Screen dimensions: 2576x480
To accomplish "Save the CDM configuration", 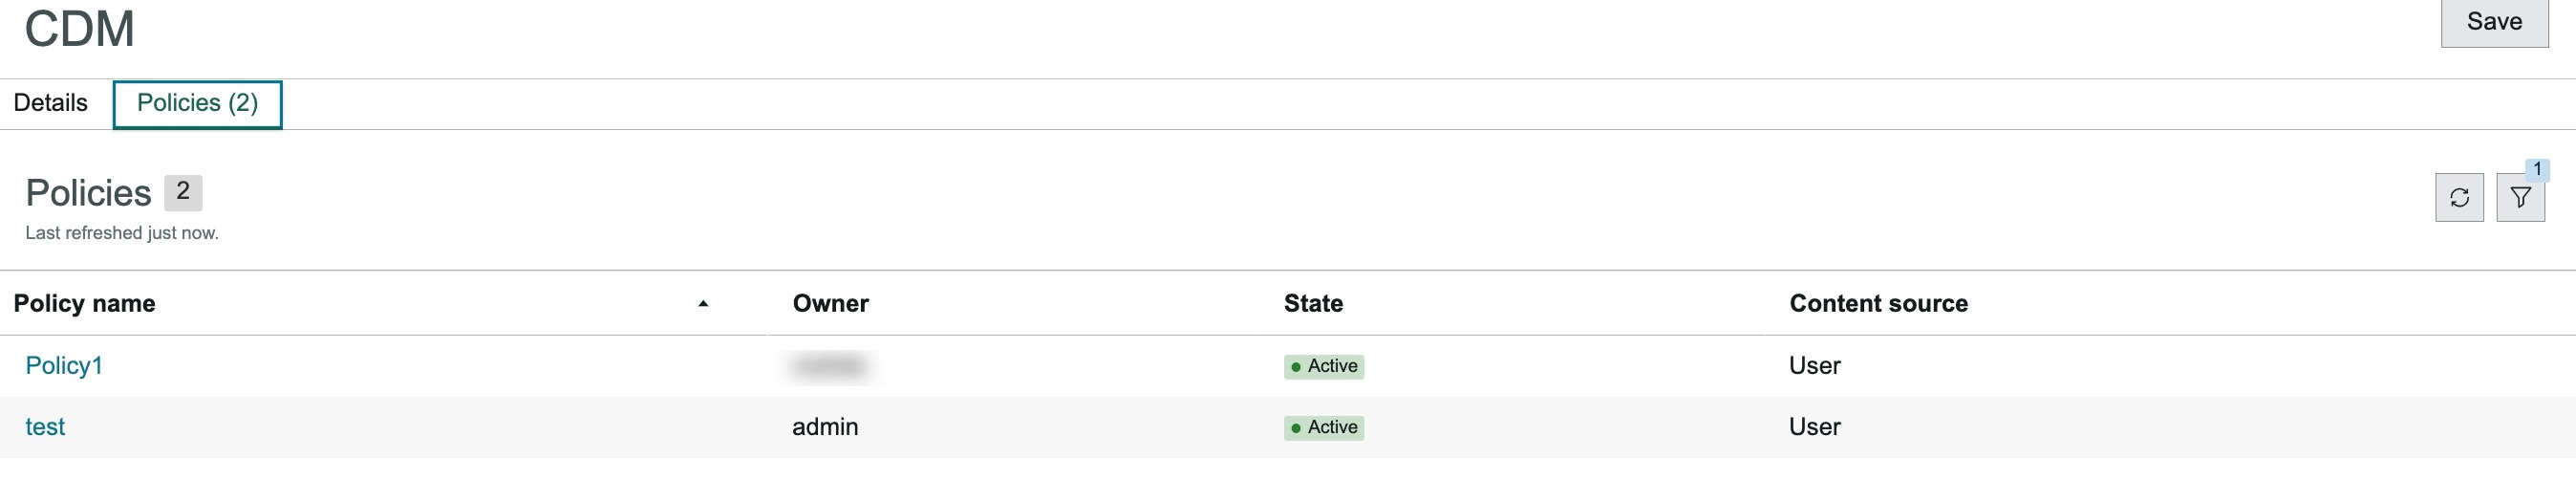I will click(2494, 22).
